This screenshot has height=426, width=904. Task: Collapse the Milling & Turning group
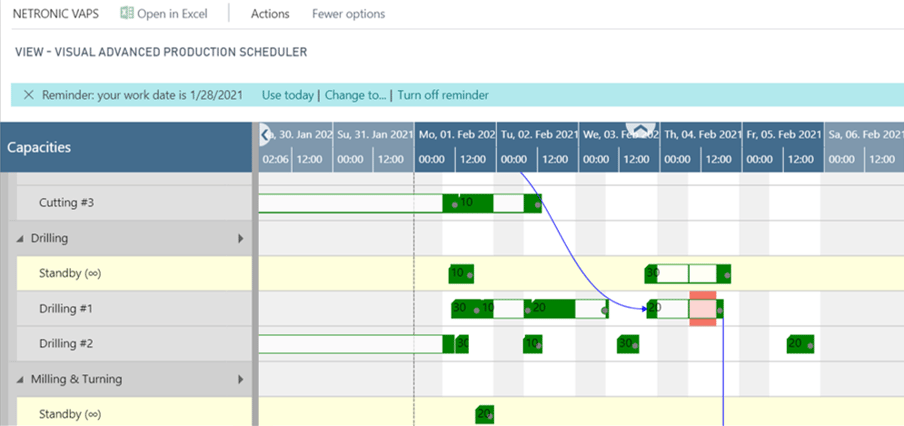21,379
